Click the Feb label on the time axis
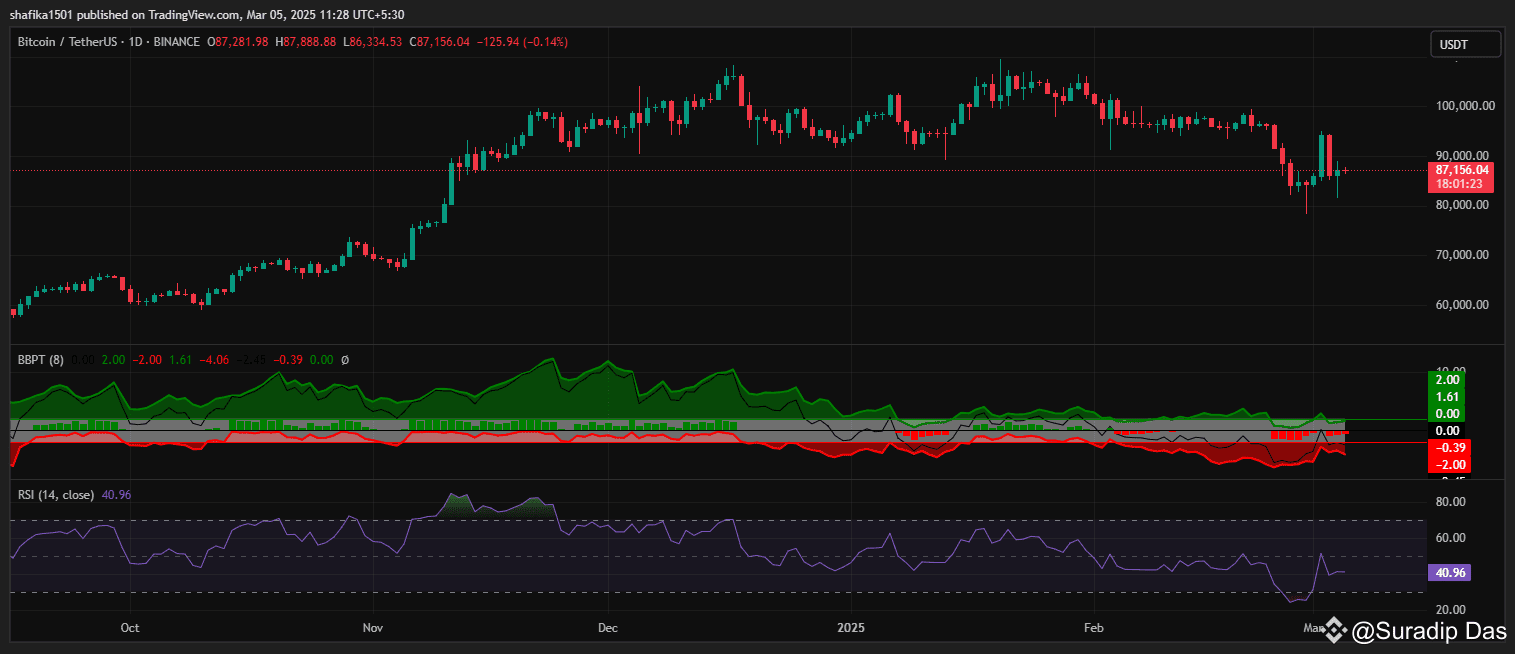Image resolution: width=1515 pixels, height=654 pixels. point(1093,629)
